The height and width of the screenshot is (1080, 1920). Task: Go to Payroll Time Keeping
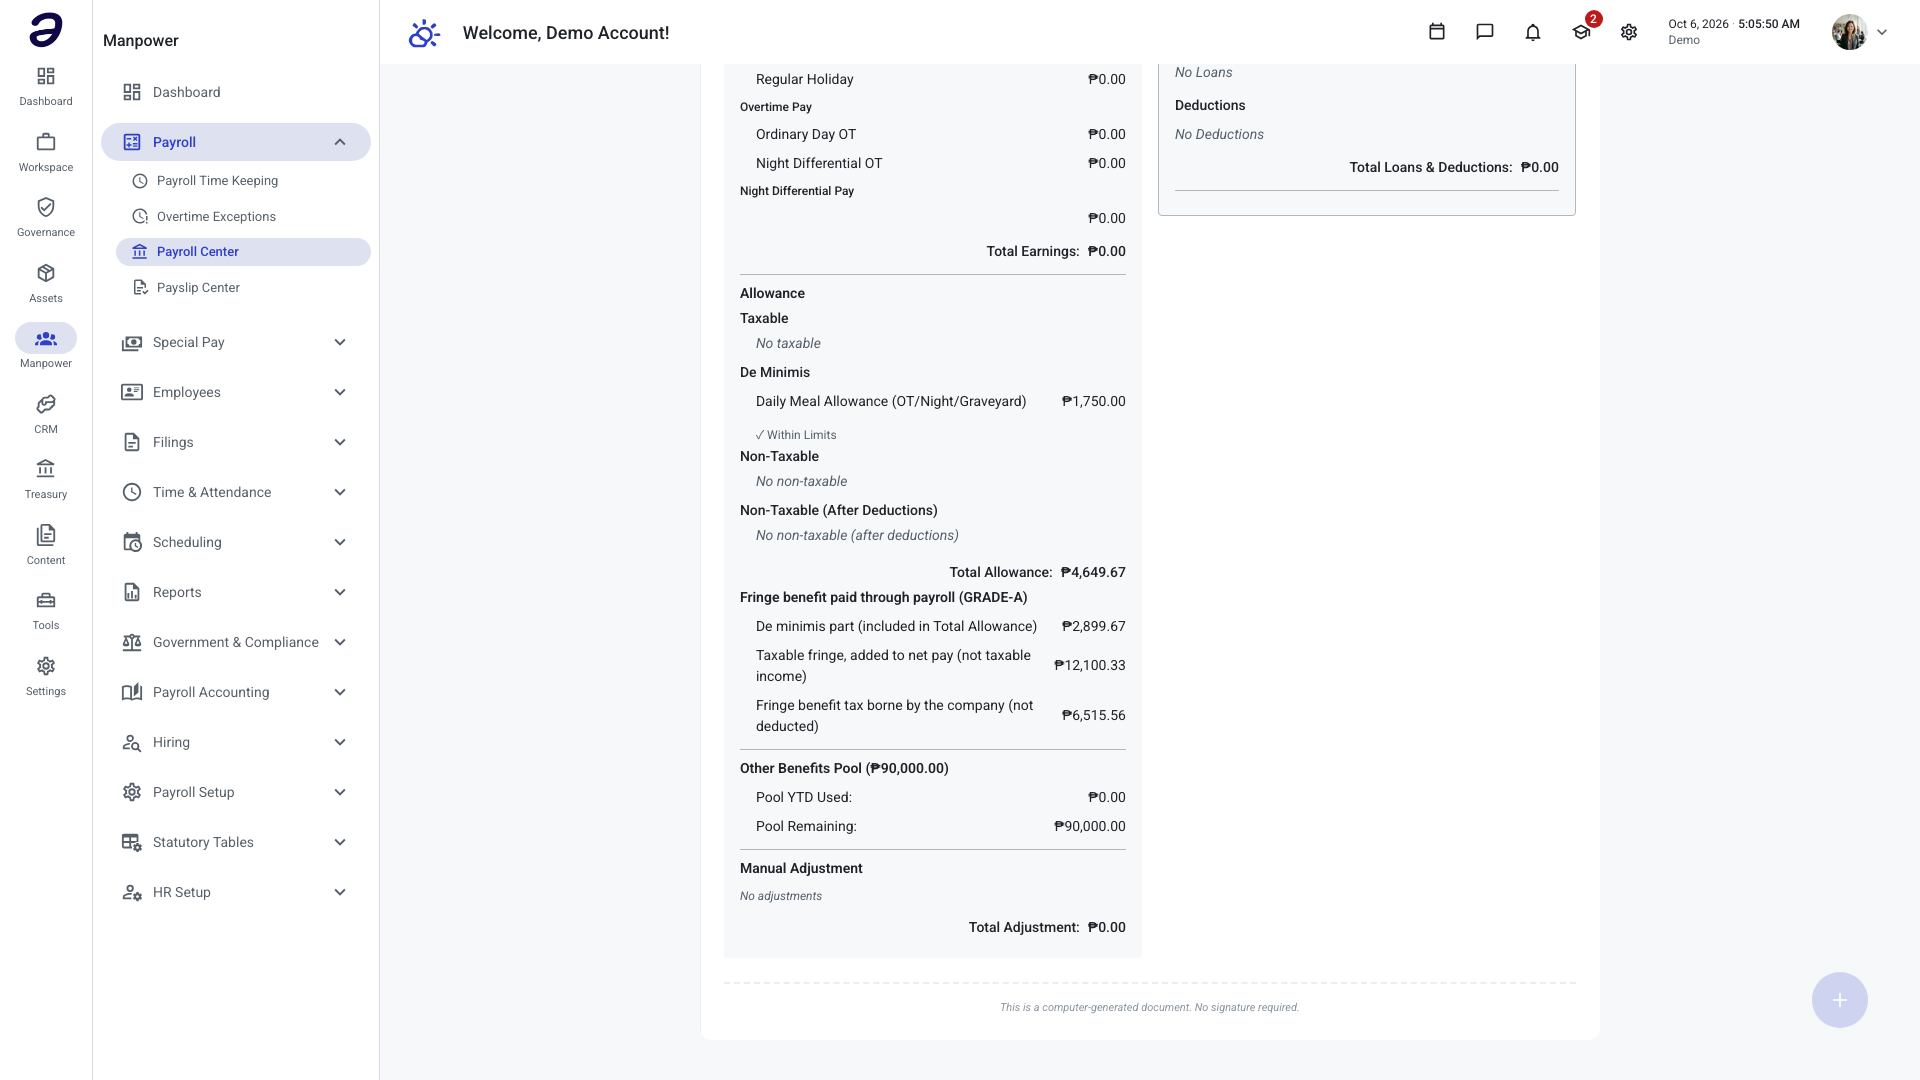coord(243,181)
